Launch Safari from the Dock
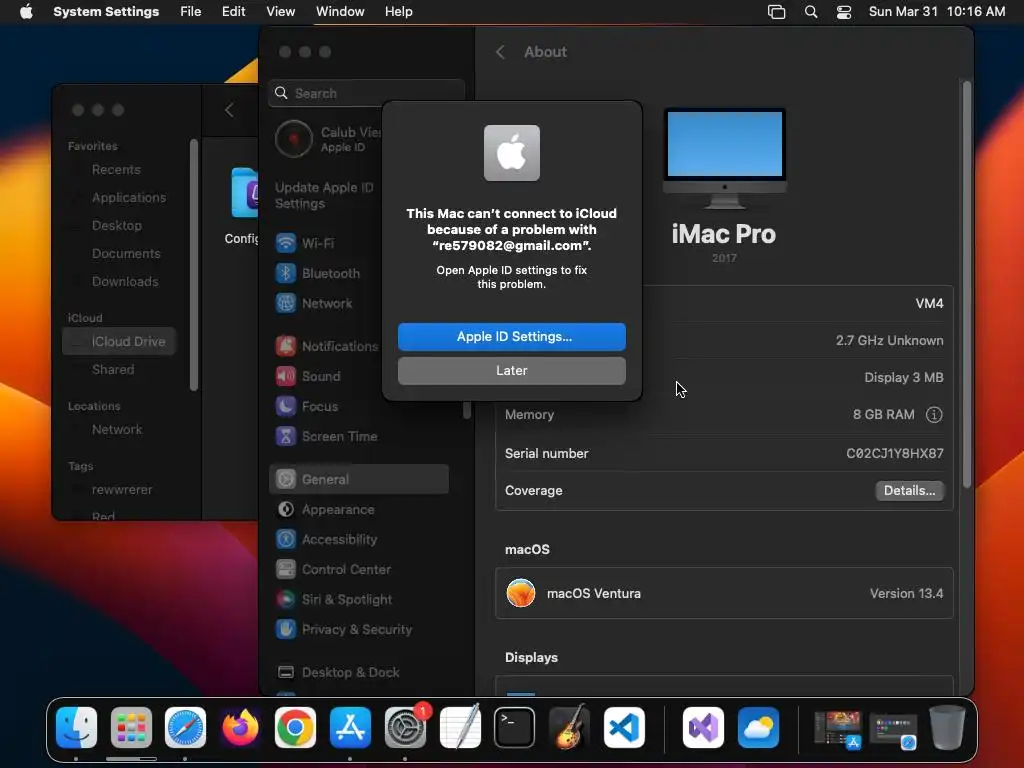The width and height of the screenshot is (1024, 768). [x=185, y=728]
